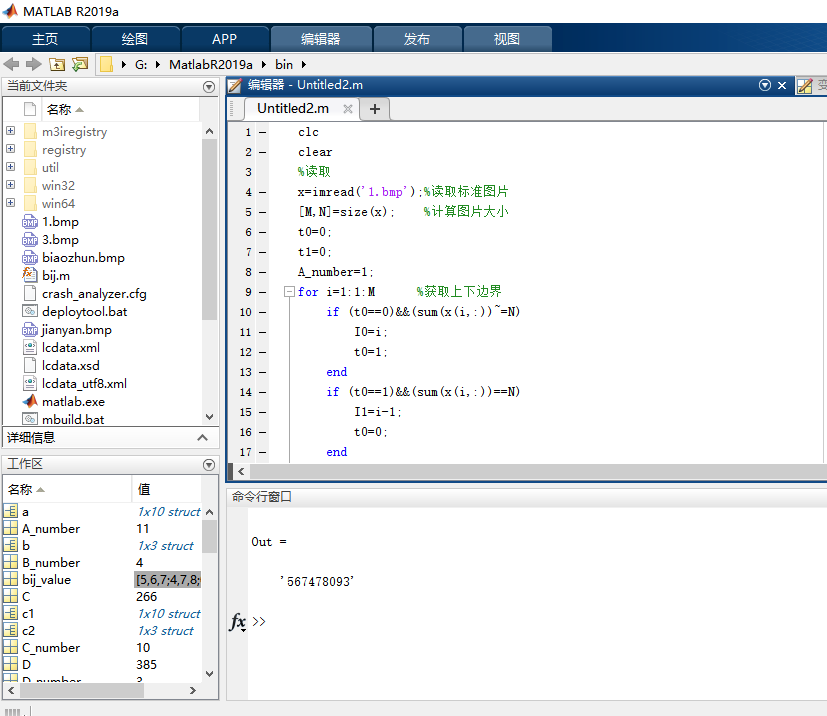Select the 3.bmp file icon
Screen dimensions: 827x716
pos(30,240)
